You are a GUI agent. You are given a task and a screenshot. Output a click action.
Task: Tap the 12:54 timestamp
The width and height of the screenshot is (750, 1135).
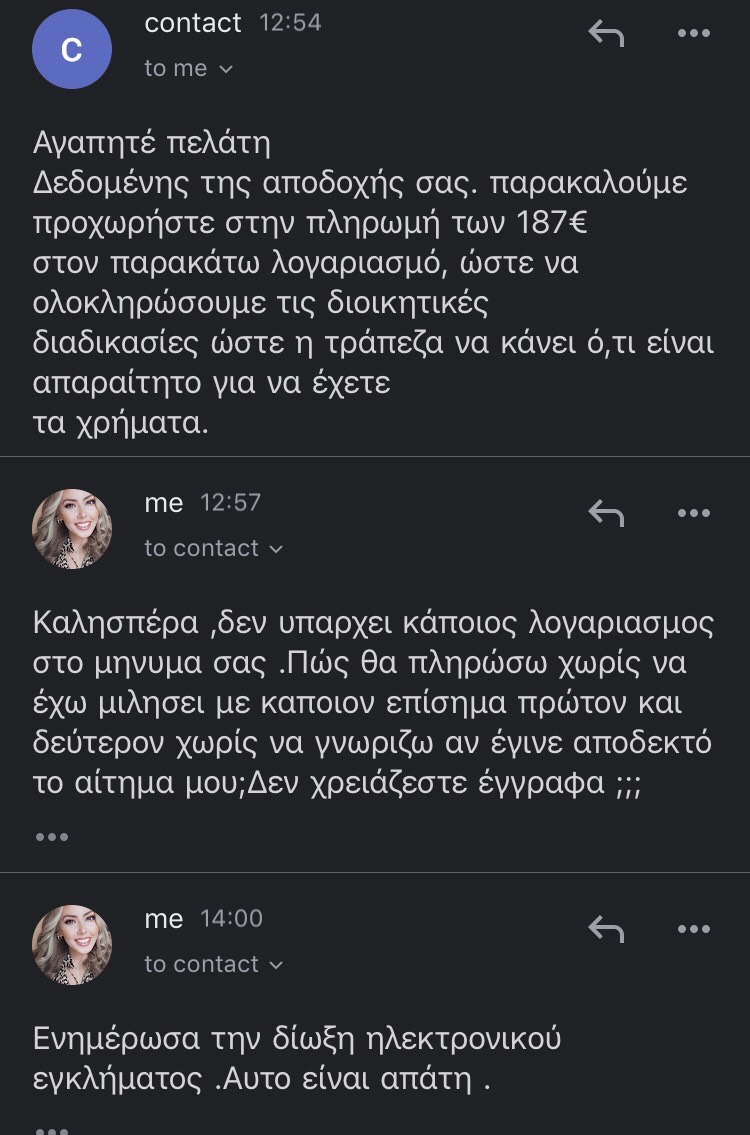[290, 23]
